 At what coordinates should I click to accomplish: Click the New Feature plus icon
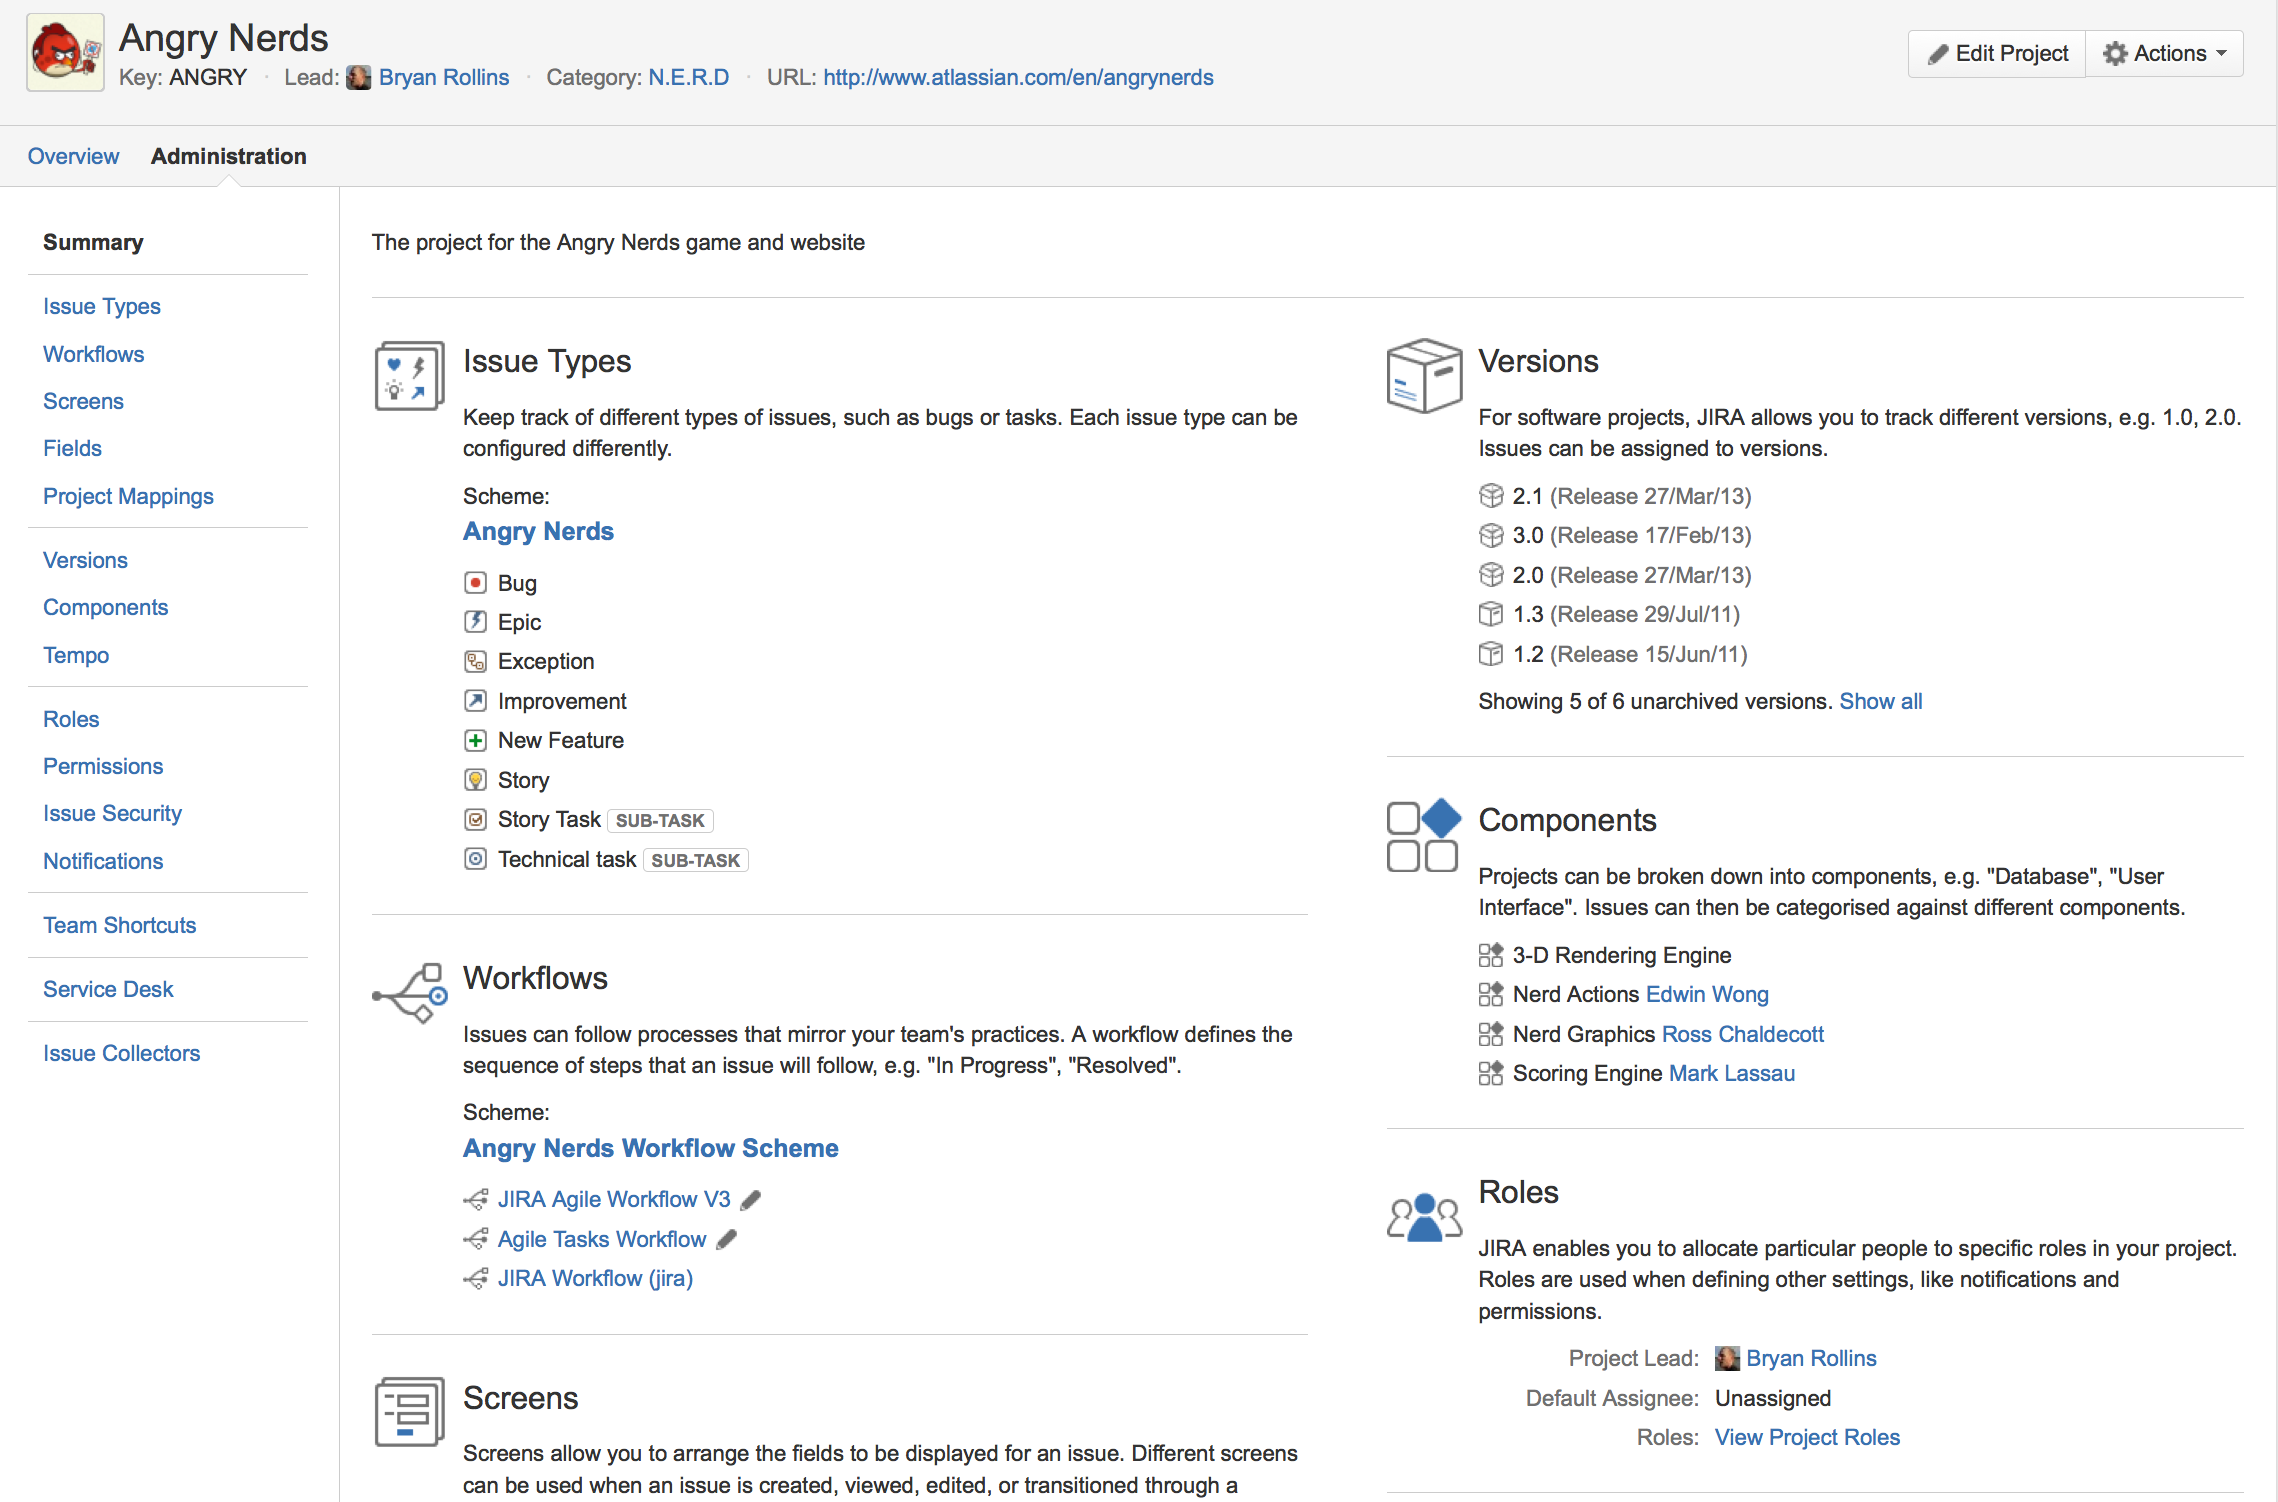(x=476, y=740)
